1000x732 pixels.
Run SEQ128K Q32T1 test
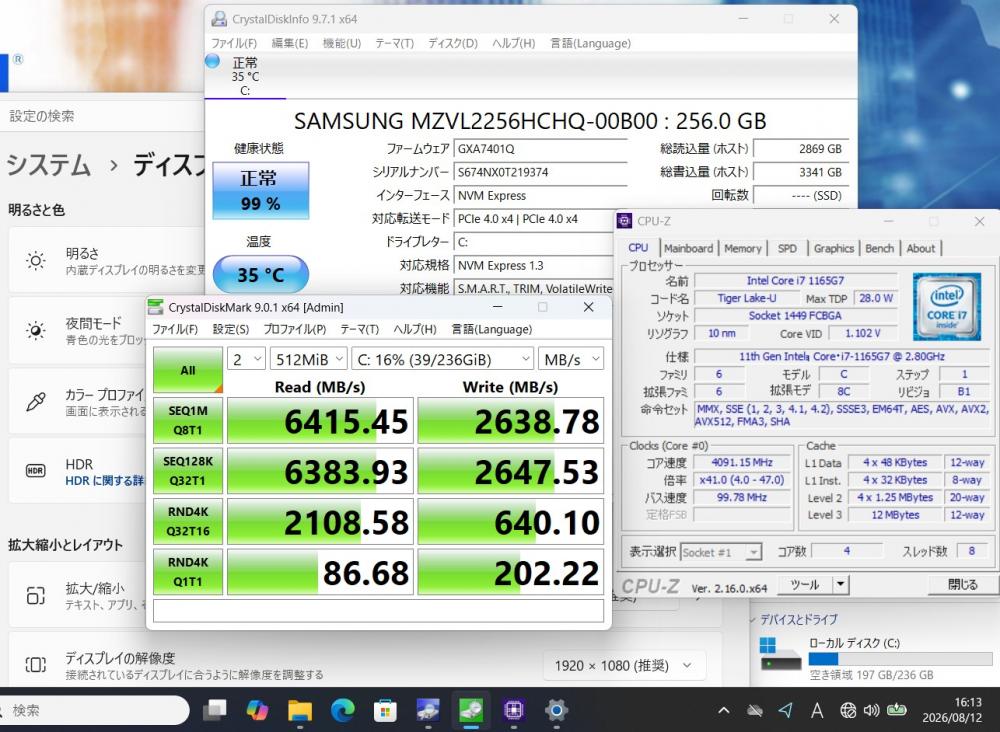pyautogui.click(x=188, y=471)
